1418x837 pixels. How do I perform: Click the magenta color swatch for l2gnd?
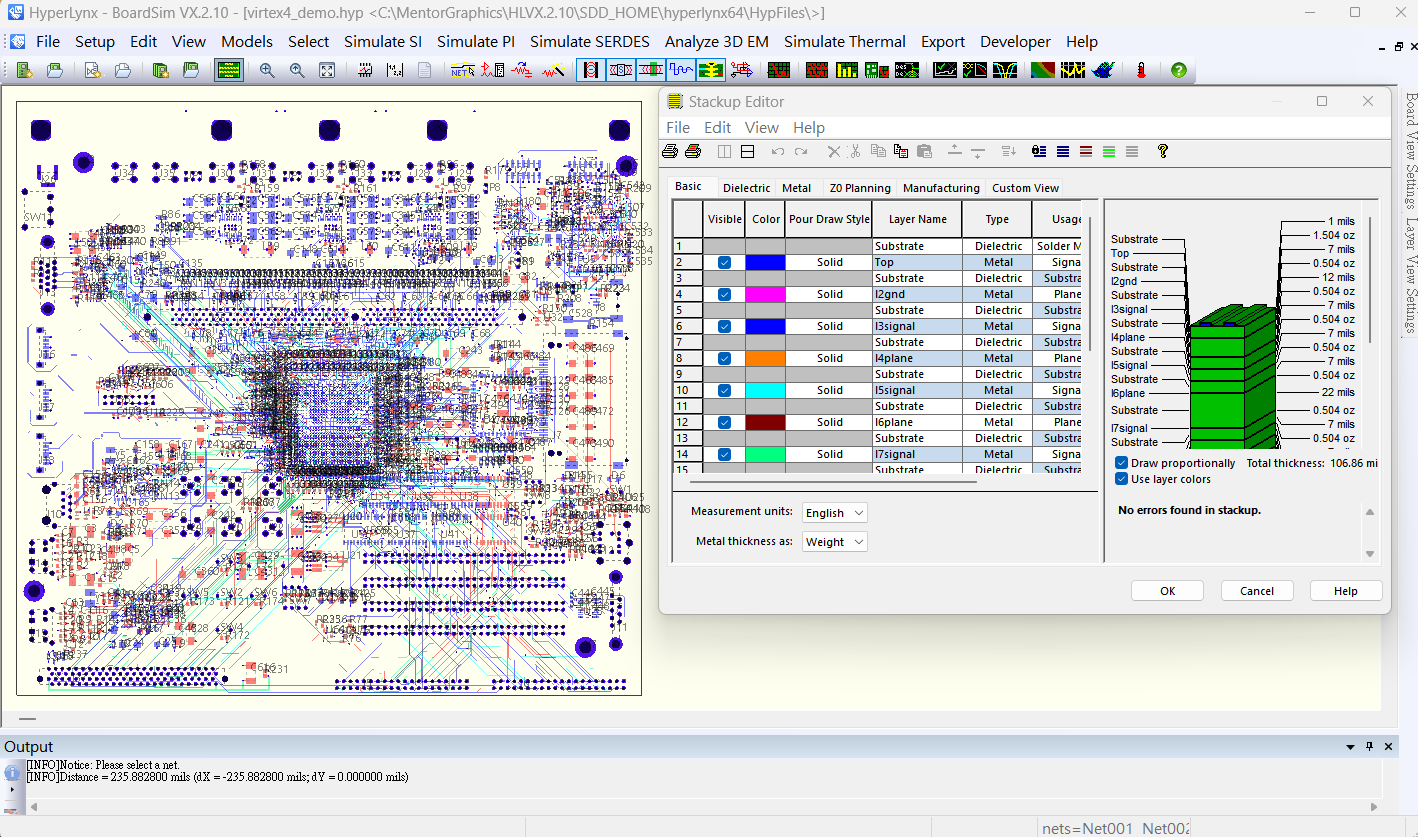pyautogui.click(x=765, y=294)
